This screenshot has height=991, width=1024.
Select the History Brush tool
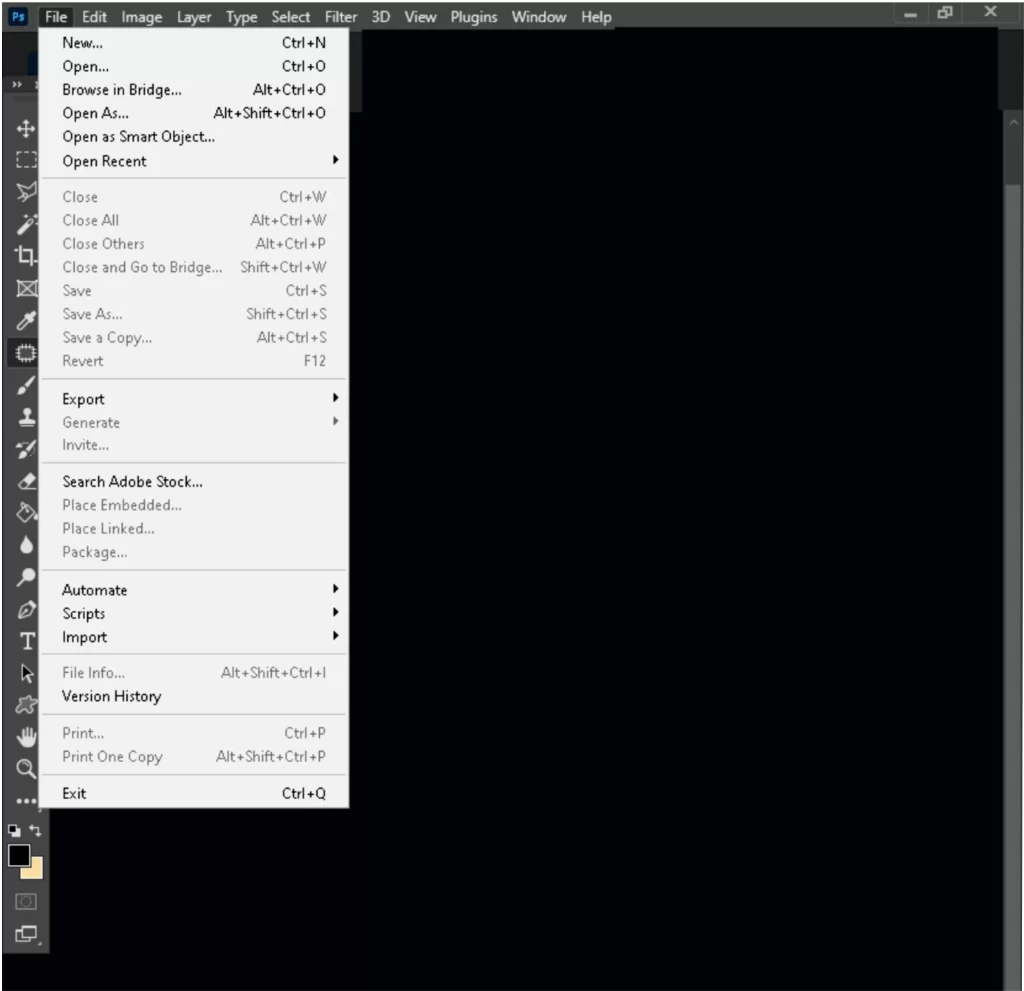coord(25,449)
